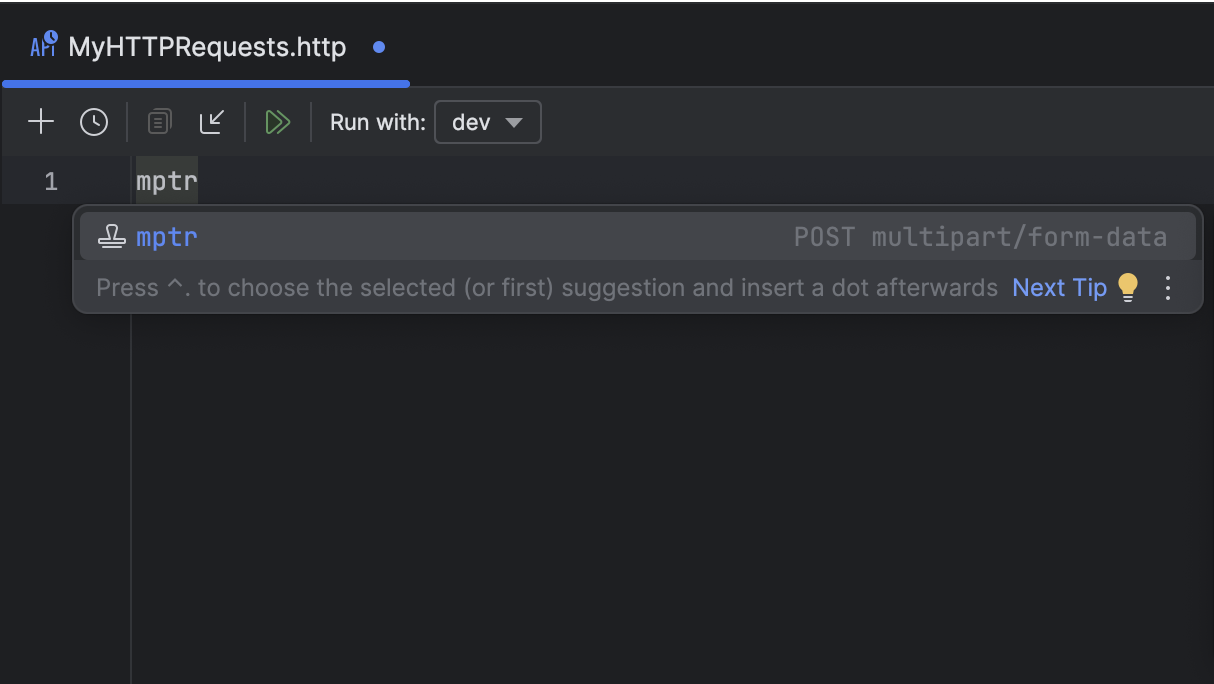This screenshot has height=684, width=1214.
Task: Open the Run with environment dropdown
Action: [x=487, y=122]
